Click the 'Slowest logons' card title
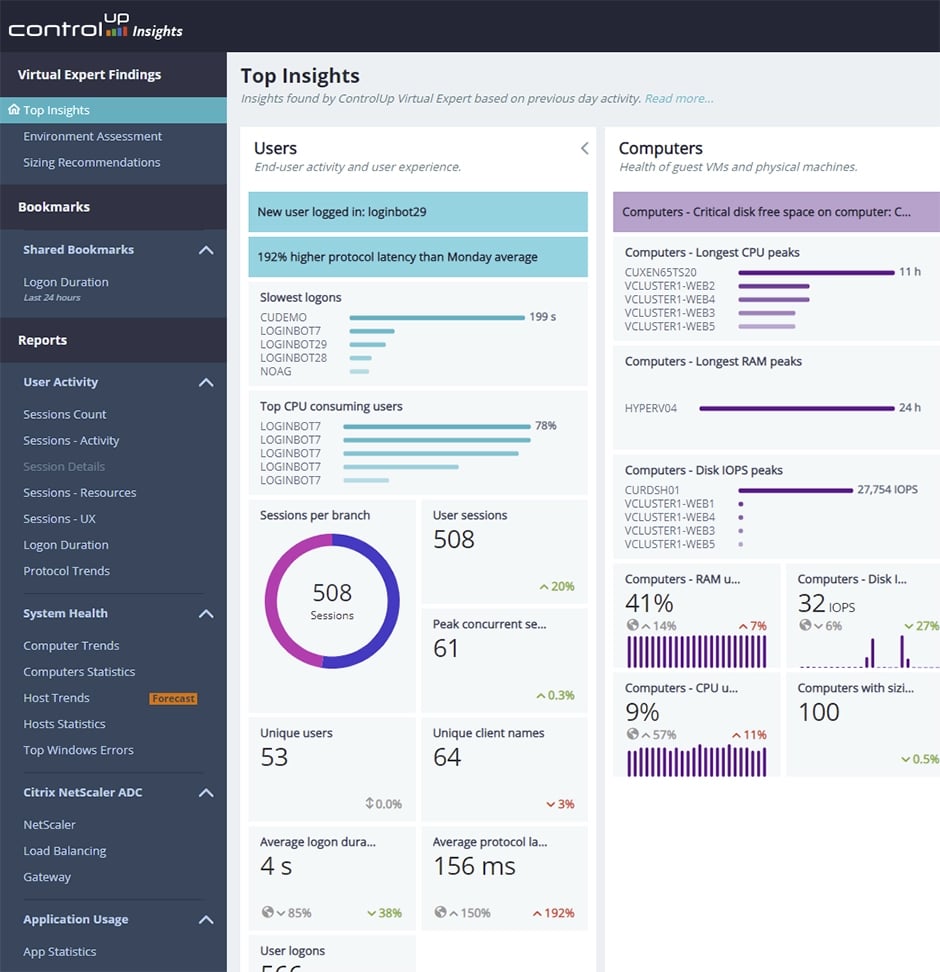Screen dimensions: 940x972 coord(301,298)
